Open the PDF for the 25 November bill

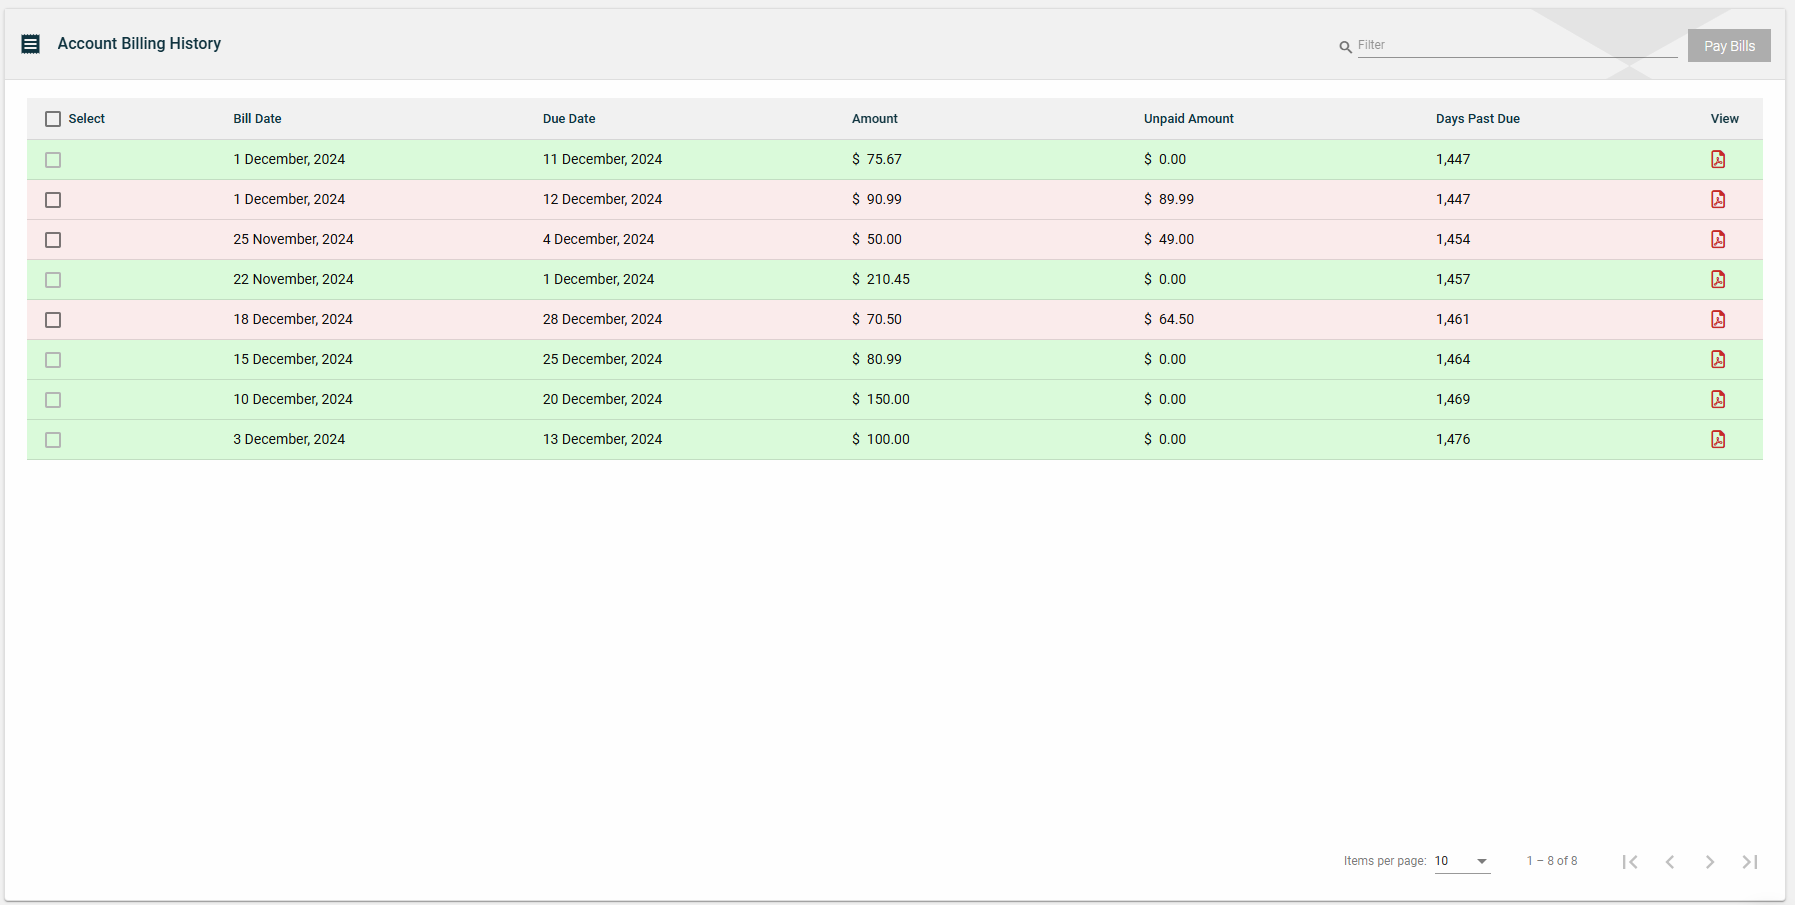coord(1720,239)
